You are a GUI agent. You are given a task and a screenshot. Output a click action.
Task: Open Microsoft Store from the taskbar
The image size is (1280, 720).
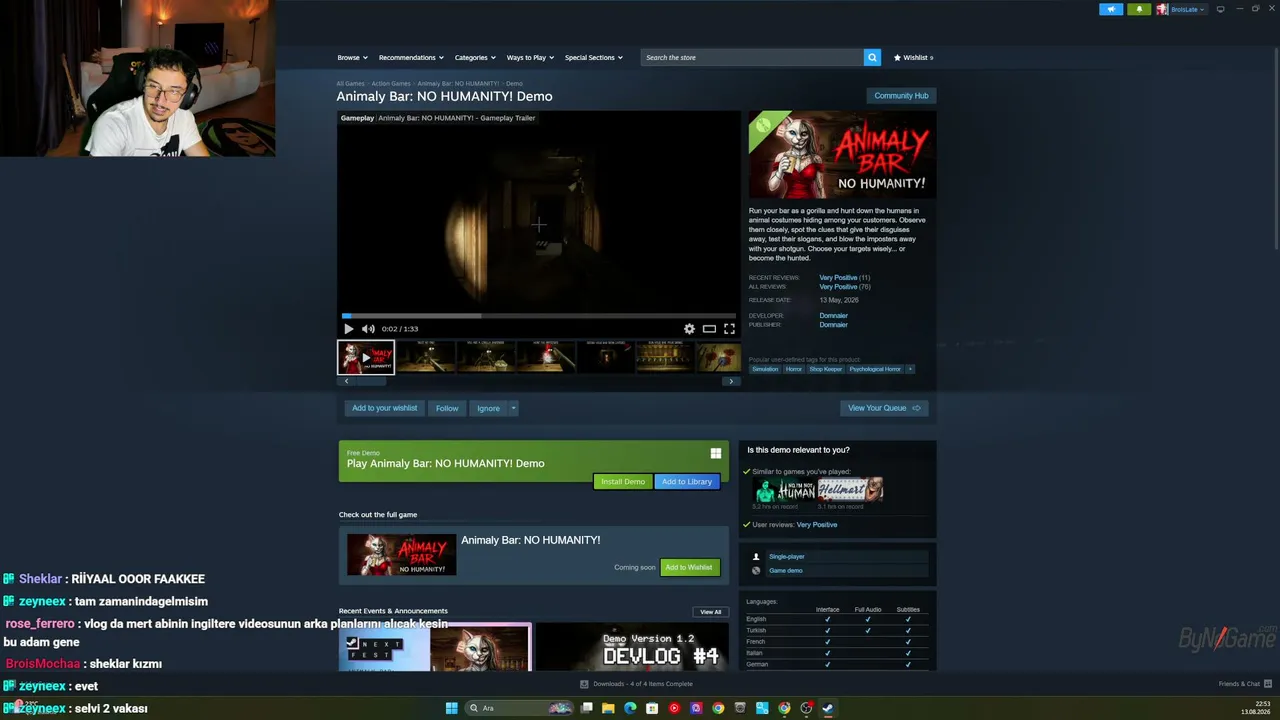(652, 708)
